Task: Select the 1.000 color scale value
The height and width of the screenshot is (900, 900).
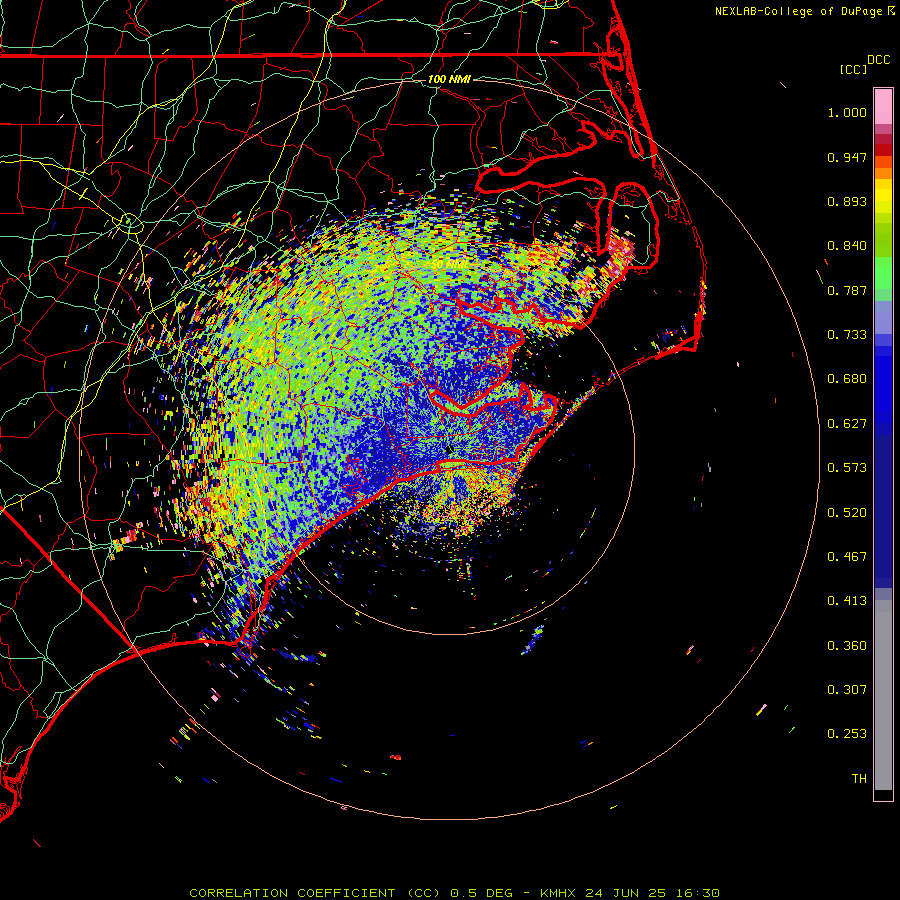Action: (x=847, y=112)
